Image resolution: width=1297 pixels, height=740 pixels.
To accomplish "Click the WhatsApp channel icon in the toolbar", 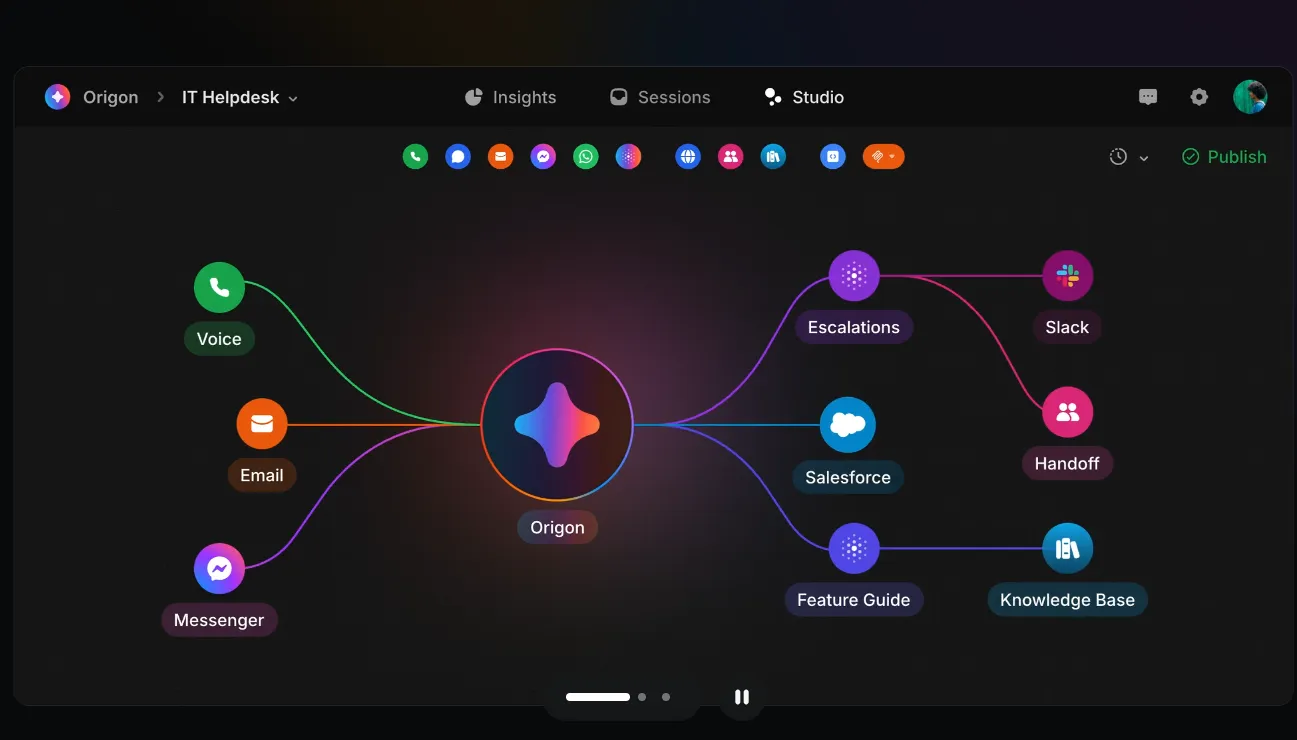I will (586, 157).
